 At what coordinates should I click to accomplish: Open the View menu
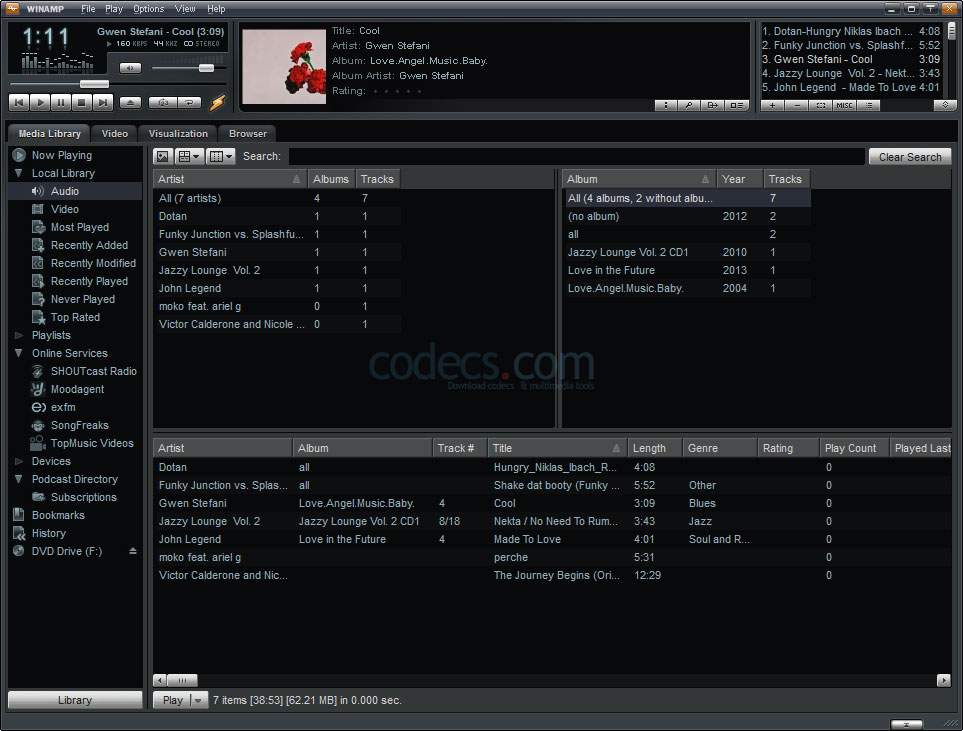coord(185,9)
